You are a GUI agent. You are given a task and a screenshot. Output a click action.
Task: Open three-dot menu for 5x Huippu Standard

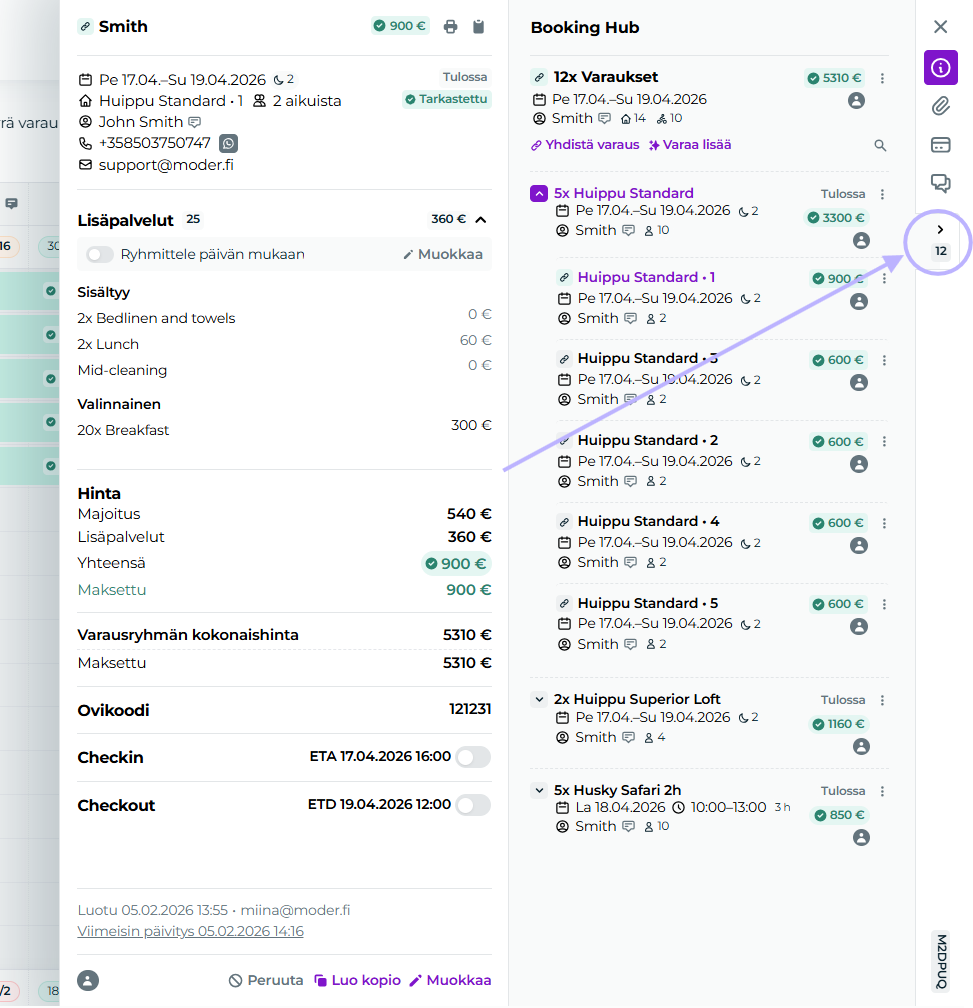pos(882,194)
